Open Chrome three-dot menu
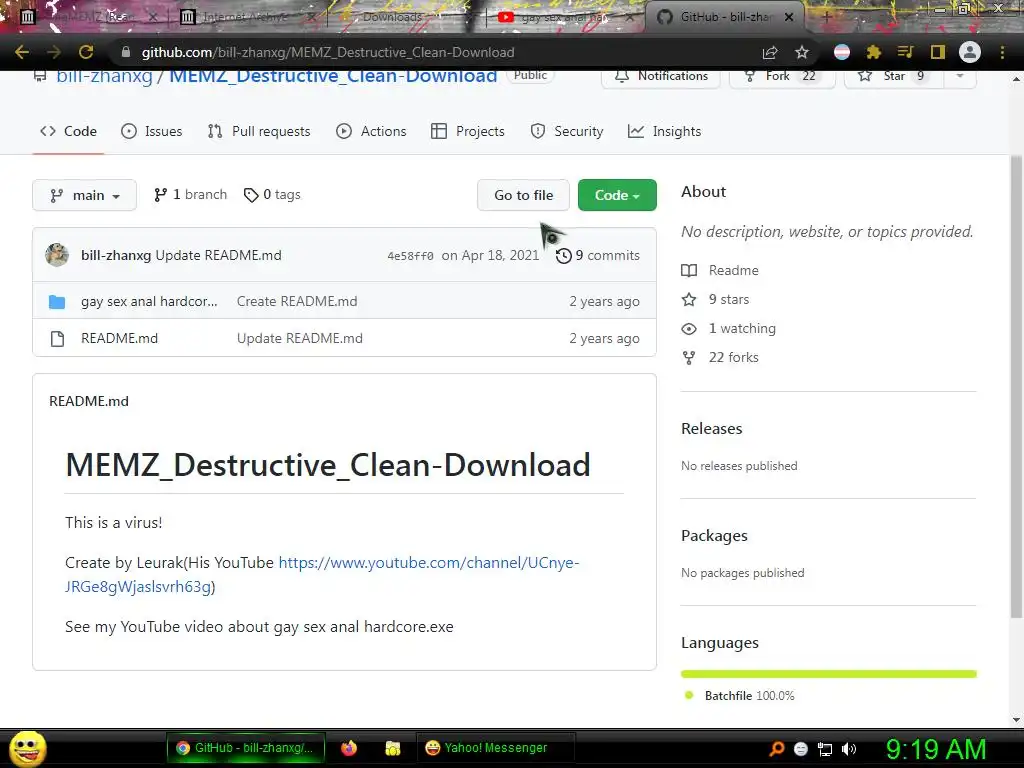The height and width of the screenshot is (768, 1024). [x=1002, y=52]
